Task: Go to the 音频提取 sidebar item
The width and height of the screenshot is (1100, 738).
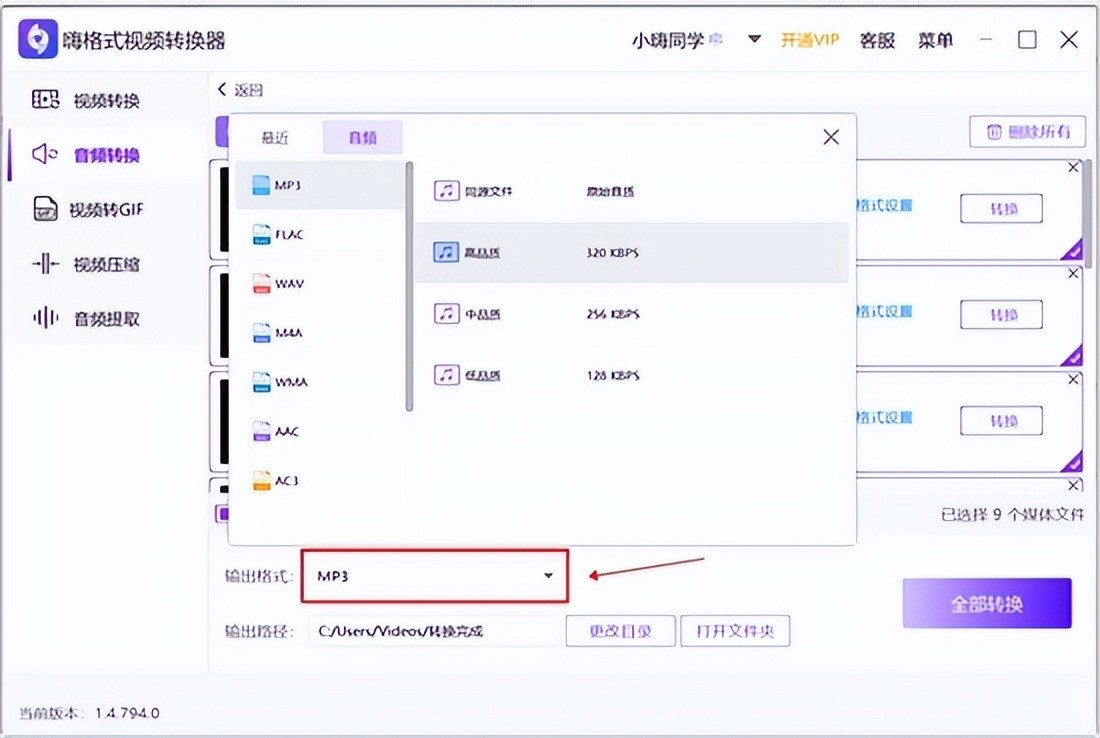Action: [87, 319]
